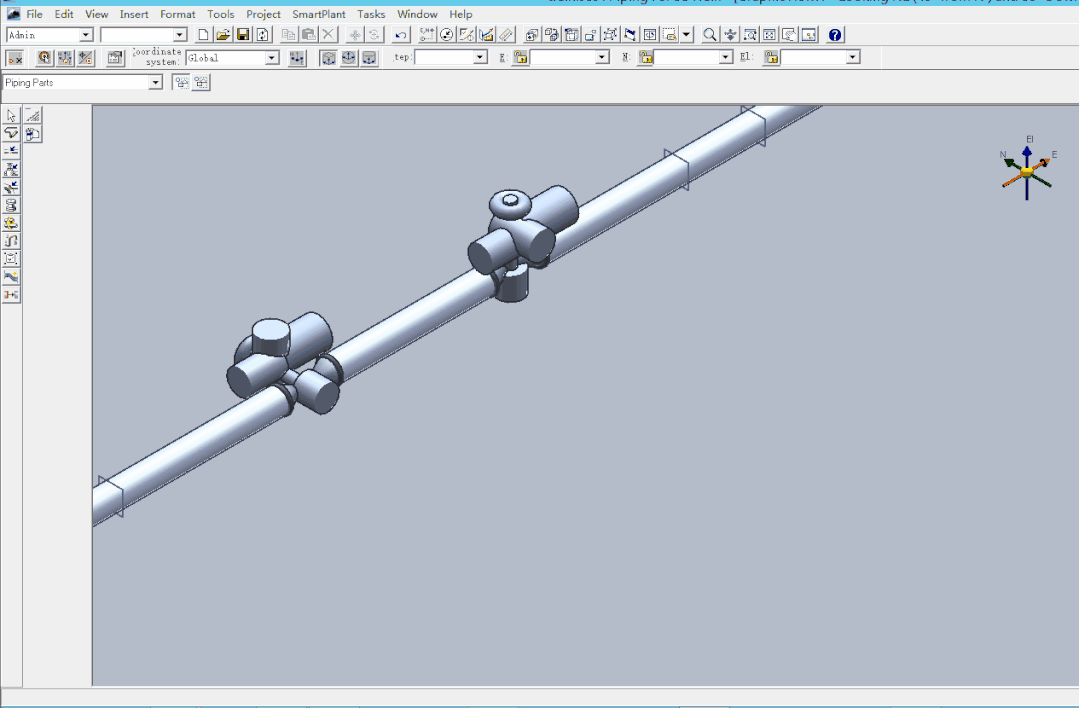Click the Refresh workspace icon
Viewport: 1079px width, 708px height.
(263, 34)
